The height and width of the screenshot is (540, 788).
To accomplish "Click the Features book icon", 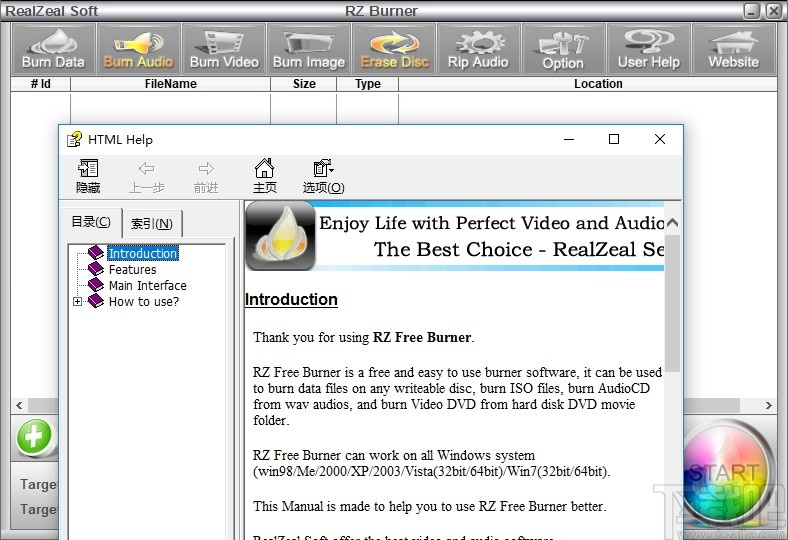I will point(95,269).
